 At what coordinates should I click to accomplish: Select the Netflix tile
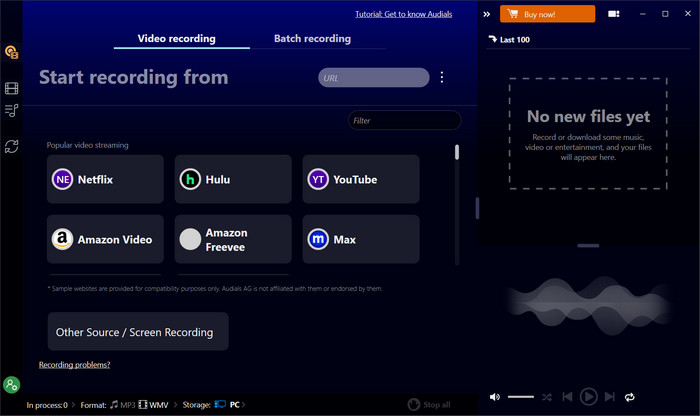point(105,179)
